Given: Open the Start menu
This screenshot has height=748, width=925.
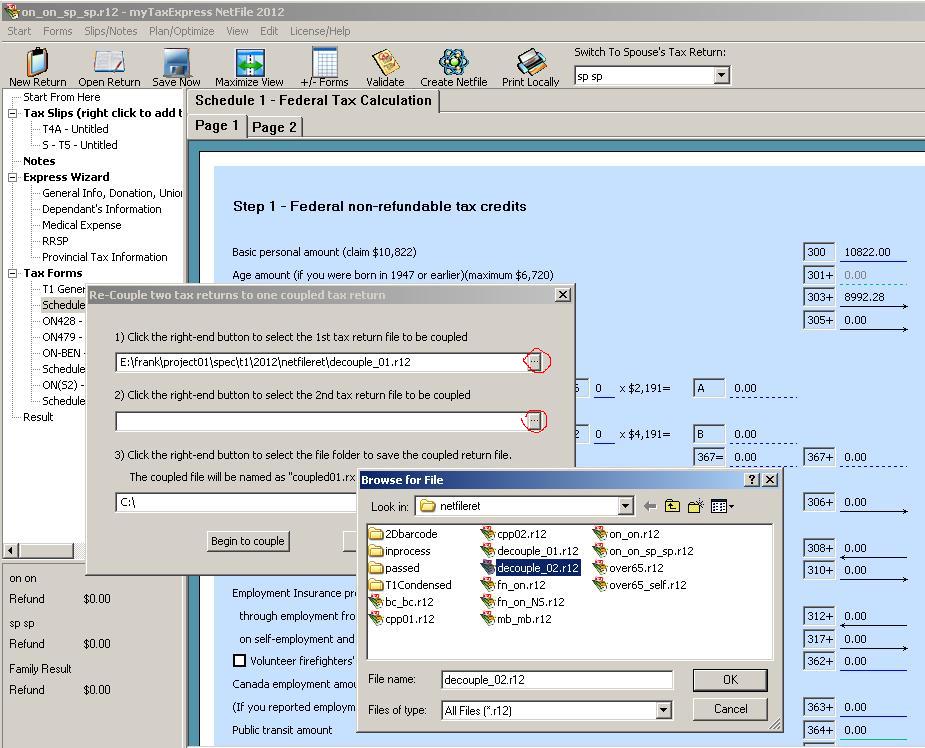Looking at the screenshot, I should click(x=19, y=31).
